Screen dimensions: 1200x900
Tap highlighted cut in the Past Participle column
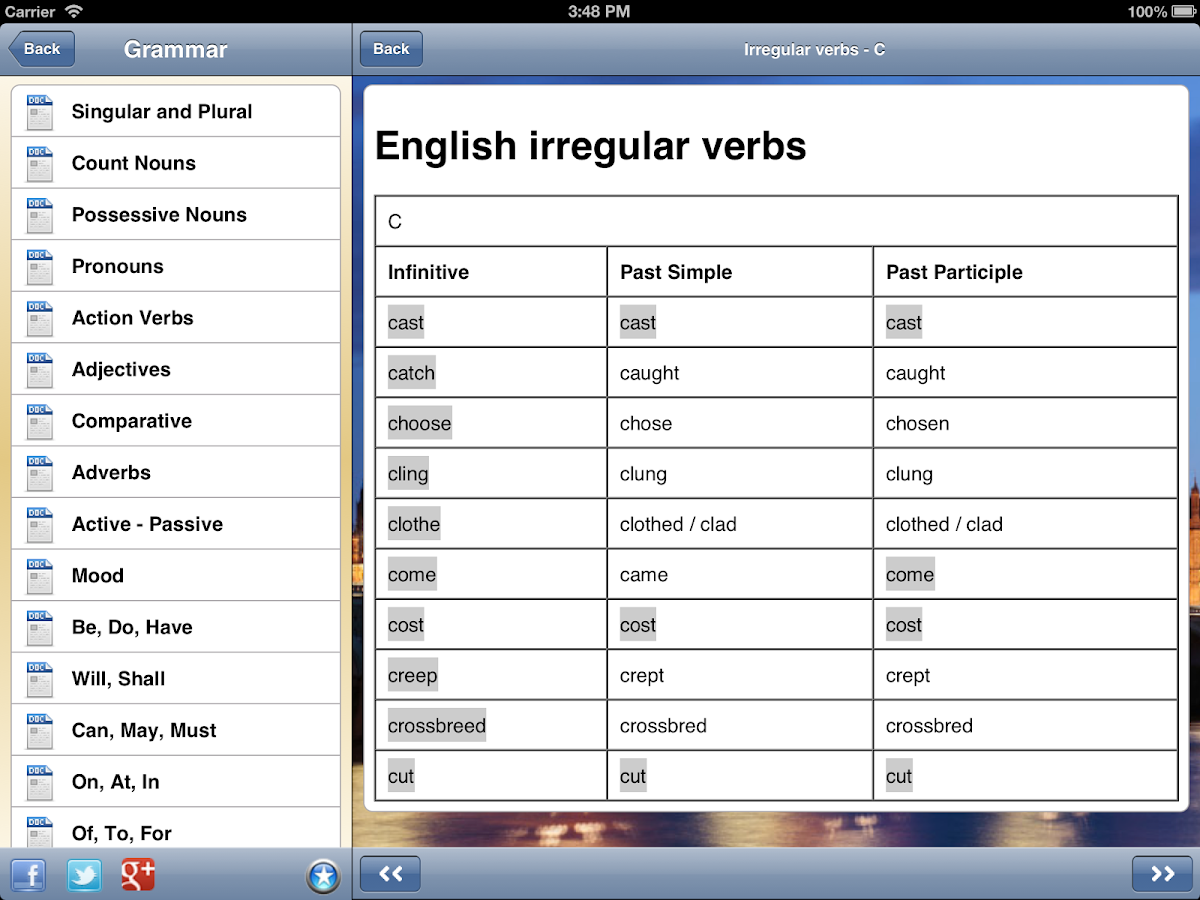pyautogui.click(x=899, y=775)
